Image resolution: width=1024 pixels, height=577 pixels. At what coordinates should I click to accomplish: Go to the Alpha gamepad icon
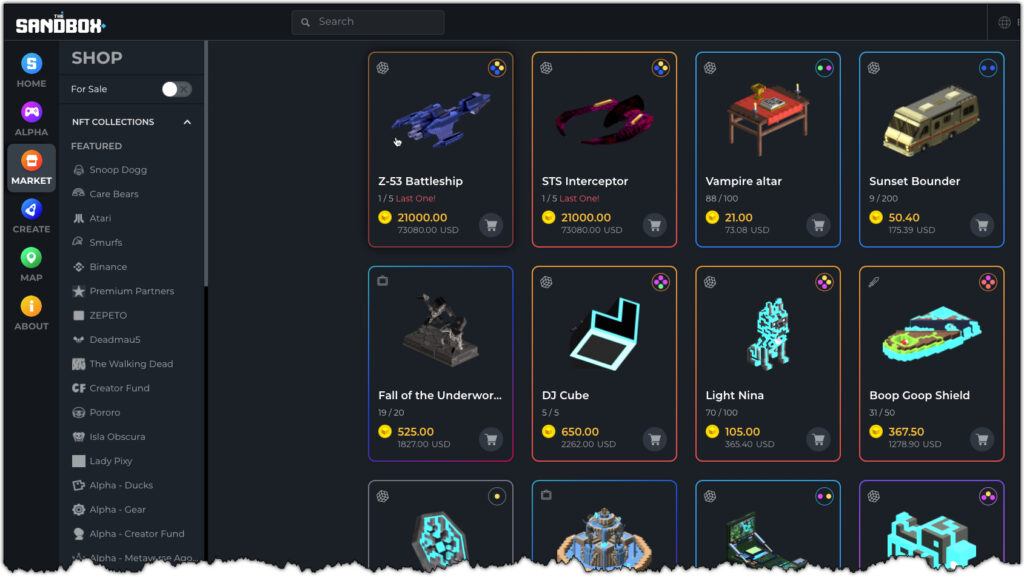31,112
